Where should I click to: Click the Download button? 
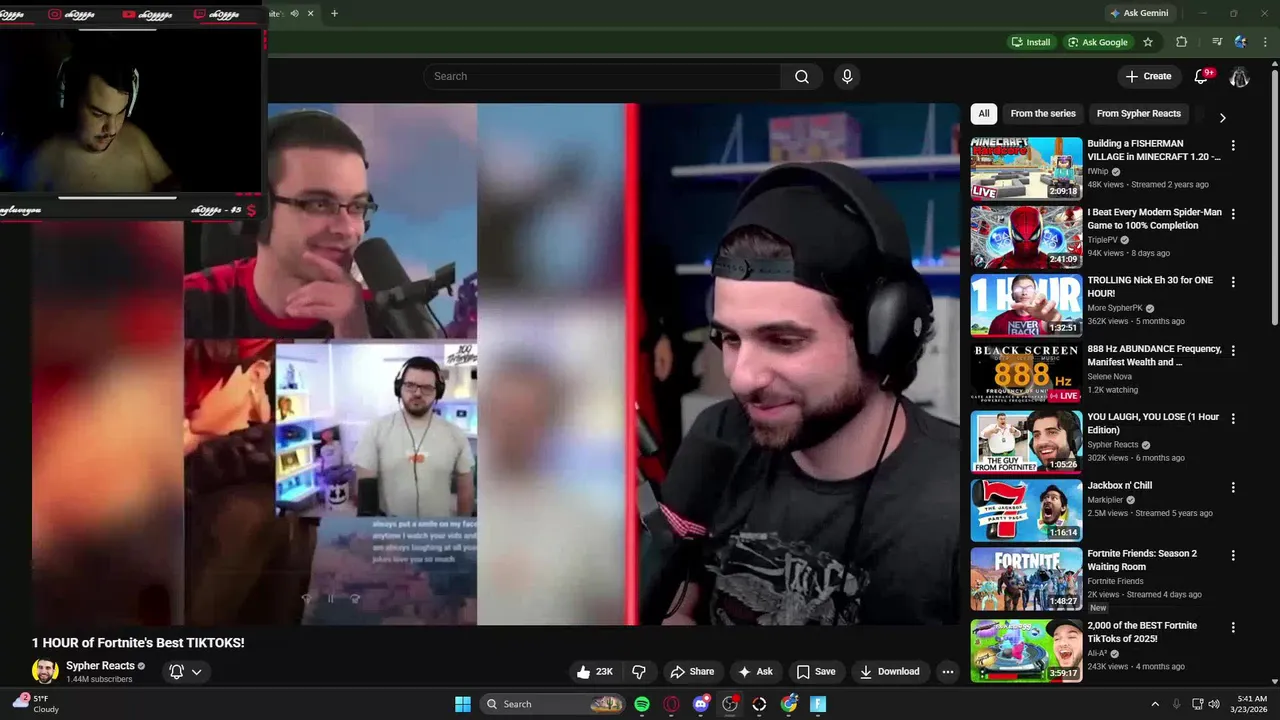point(890,672)
